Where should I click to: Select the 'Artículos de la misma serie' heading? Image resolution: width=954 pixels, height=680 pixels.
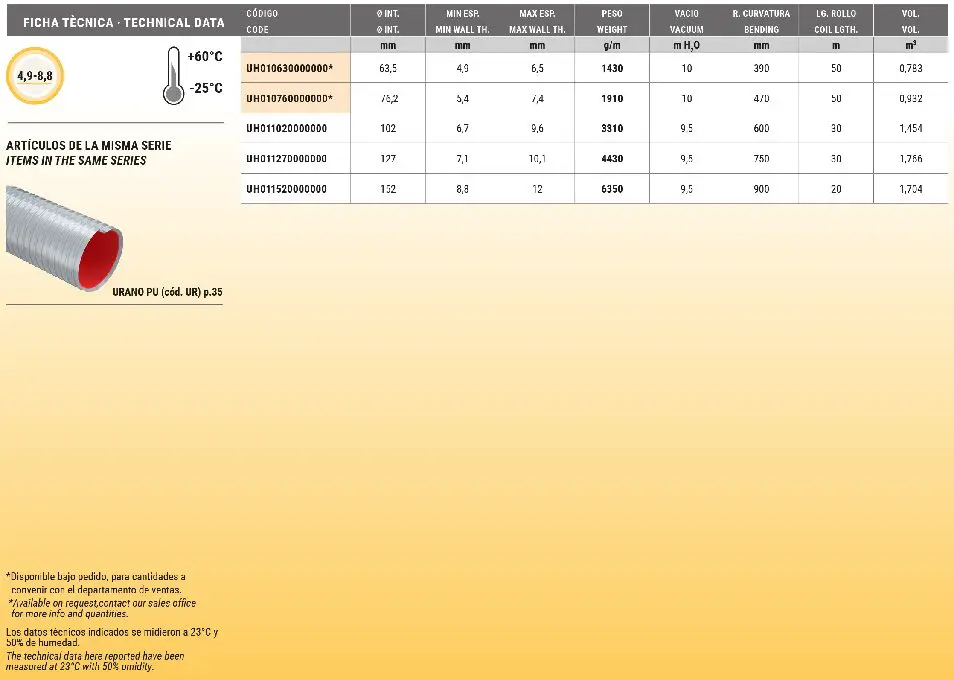tap(89, 146)
